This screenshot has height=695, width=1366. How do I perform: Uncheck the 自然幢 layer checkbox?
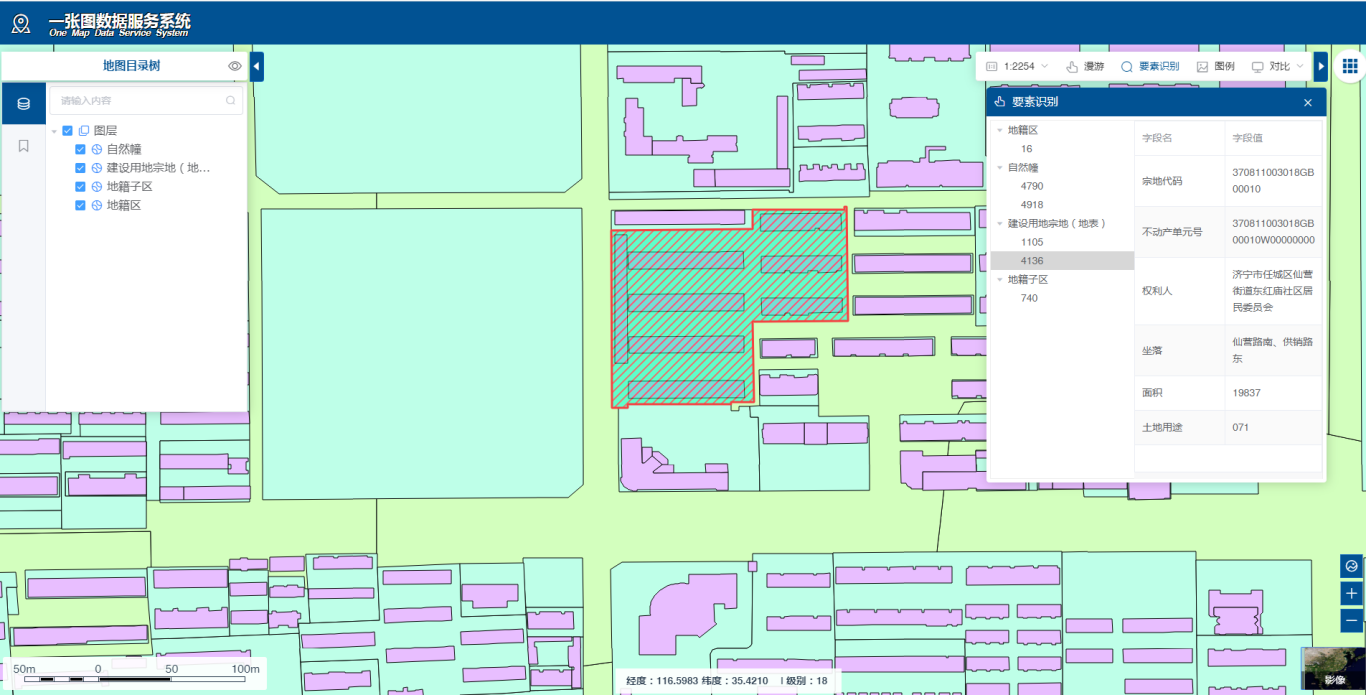[81, 149]
